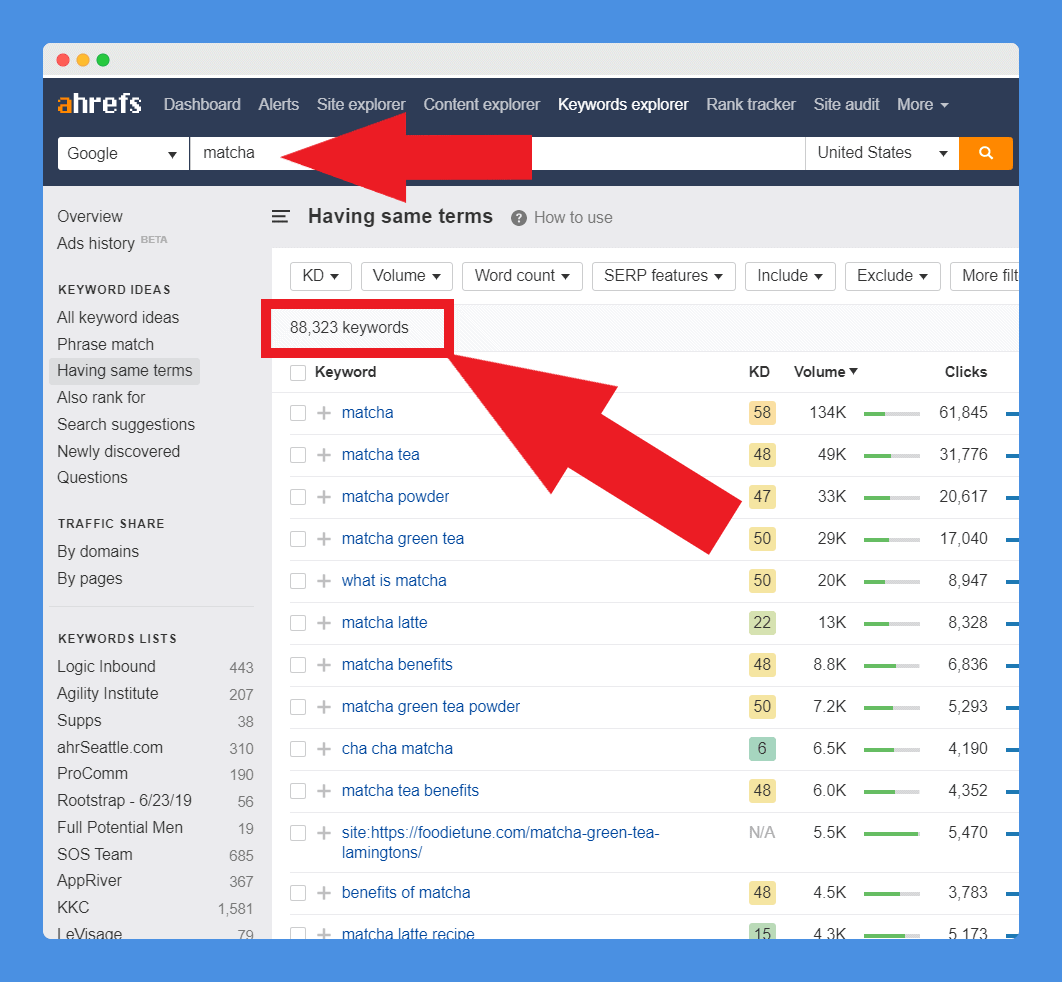Open Also rank for in the sidebar
Image resolution: width=1062 pixels, height=982 pixels.
point(101,398)
